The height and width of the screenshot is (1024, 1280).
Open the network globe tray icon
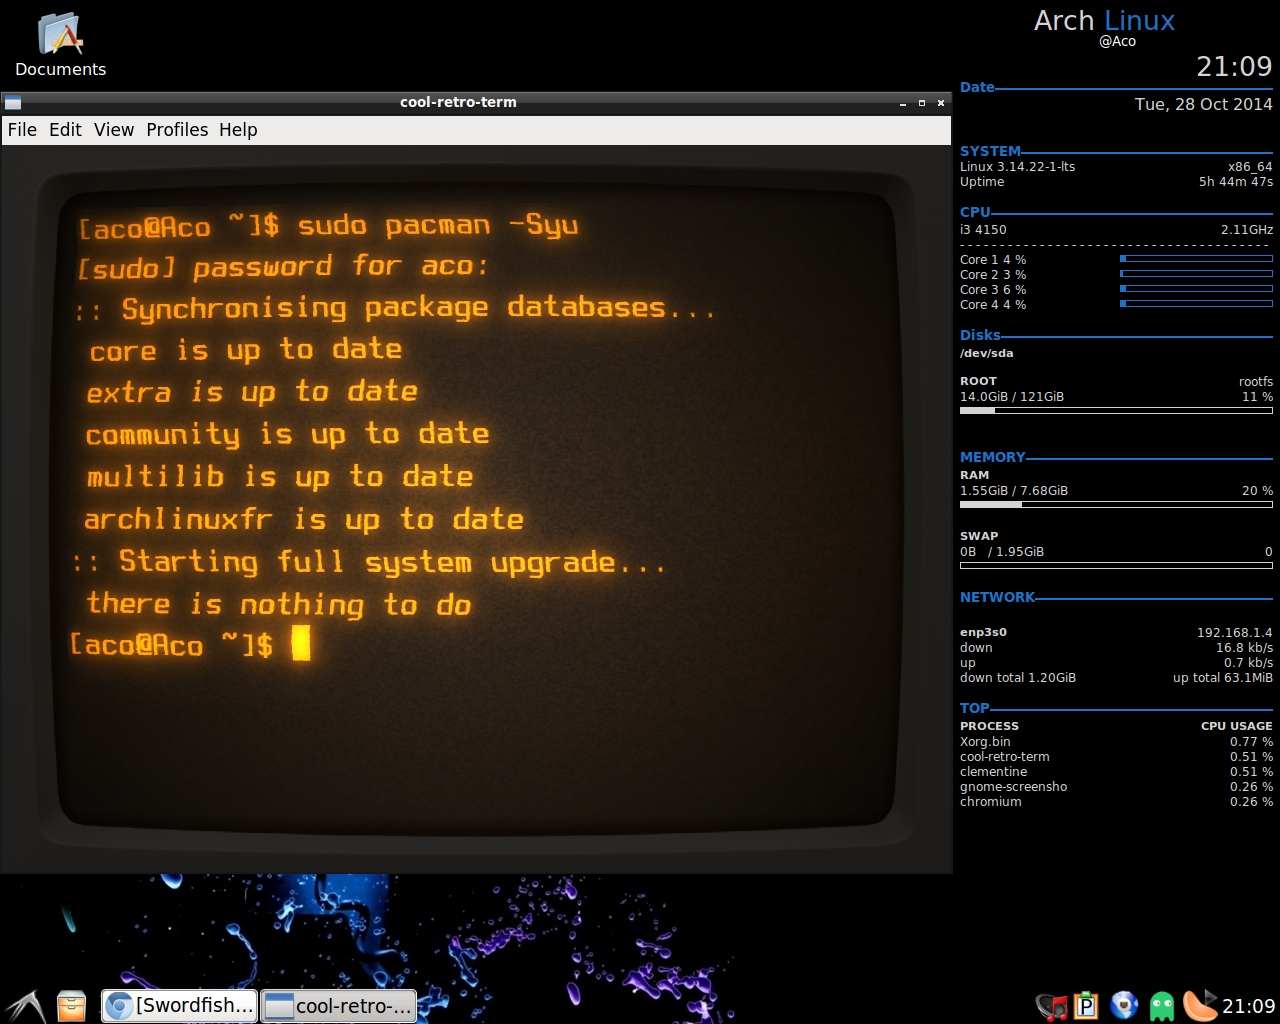point(1124,1005)
